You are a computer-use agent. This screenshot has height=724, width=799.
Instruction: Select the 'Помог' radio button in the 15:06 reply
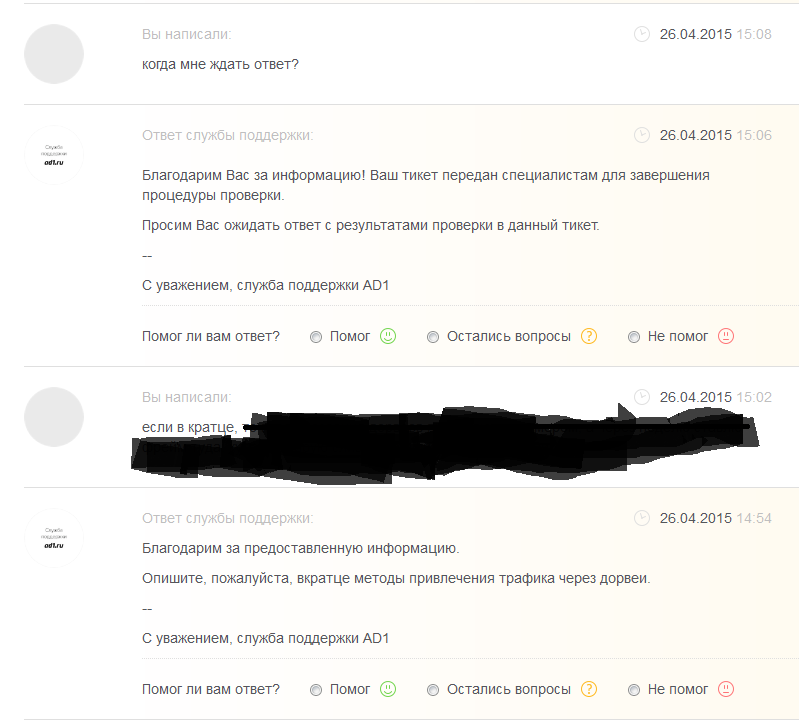point(316,337)
